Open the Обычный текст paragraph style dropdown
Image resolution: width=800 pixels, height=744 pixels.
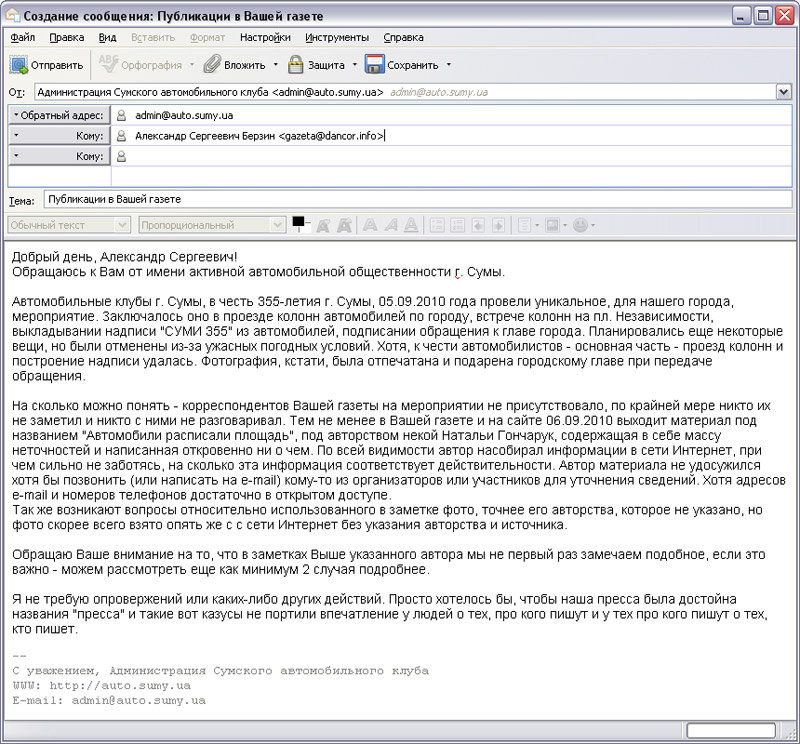pyautogui.click(x=68, y=225)
